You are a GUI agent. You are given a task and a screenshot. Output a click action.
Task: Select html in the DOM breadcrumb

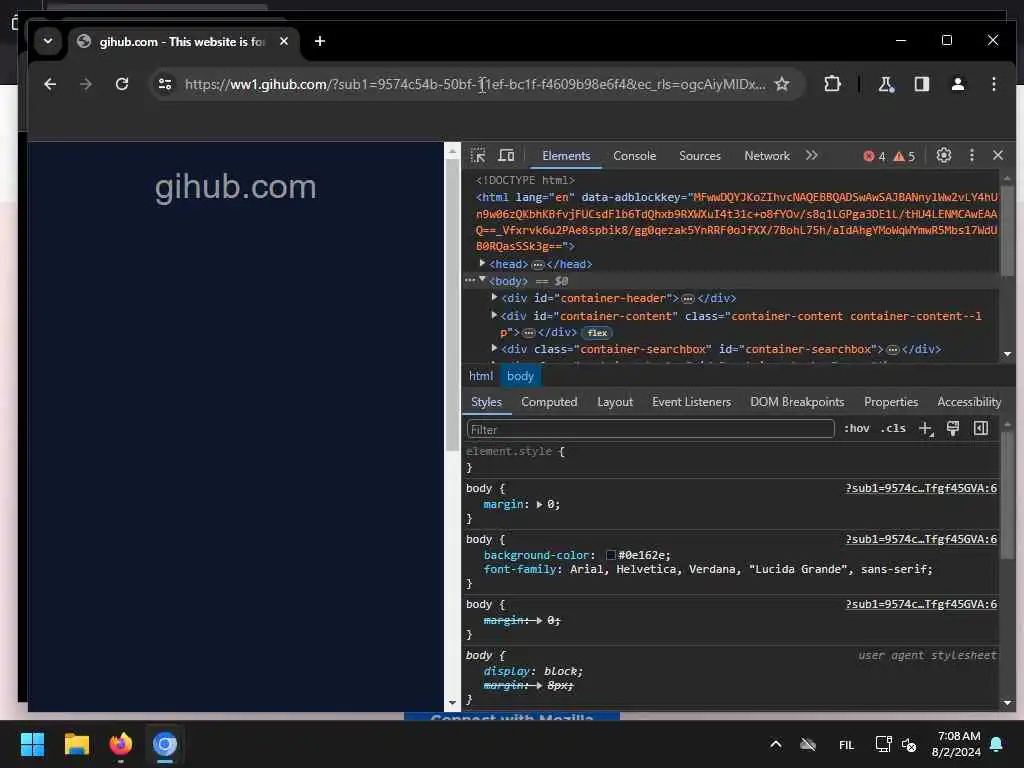pyautogui.click(x=481, y=376)
